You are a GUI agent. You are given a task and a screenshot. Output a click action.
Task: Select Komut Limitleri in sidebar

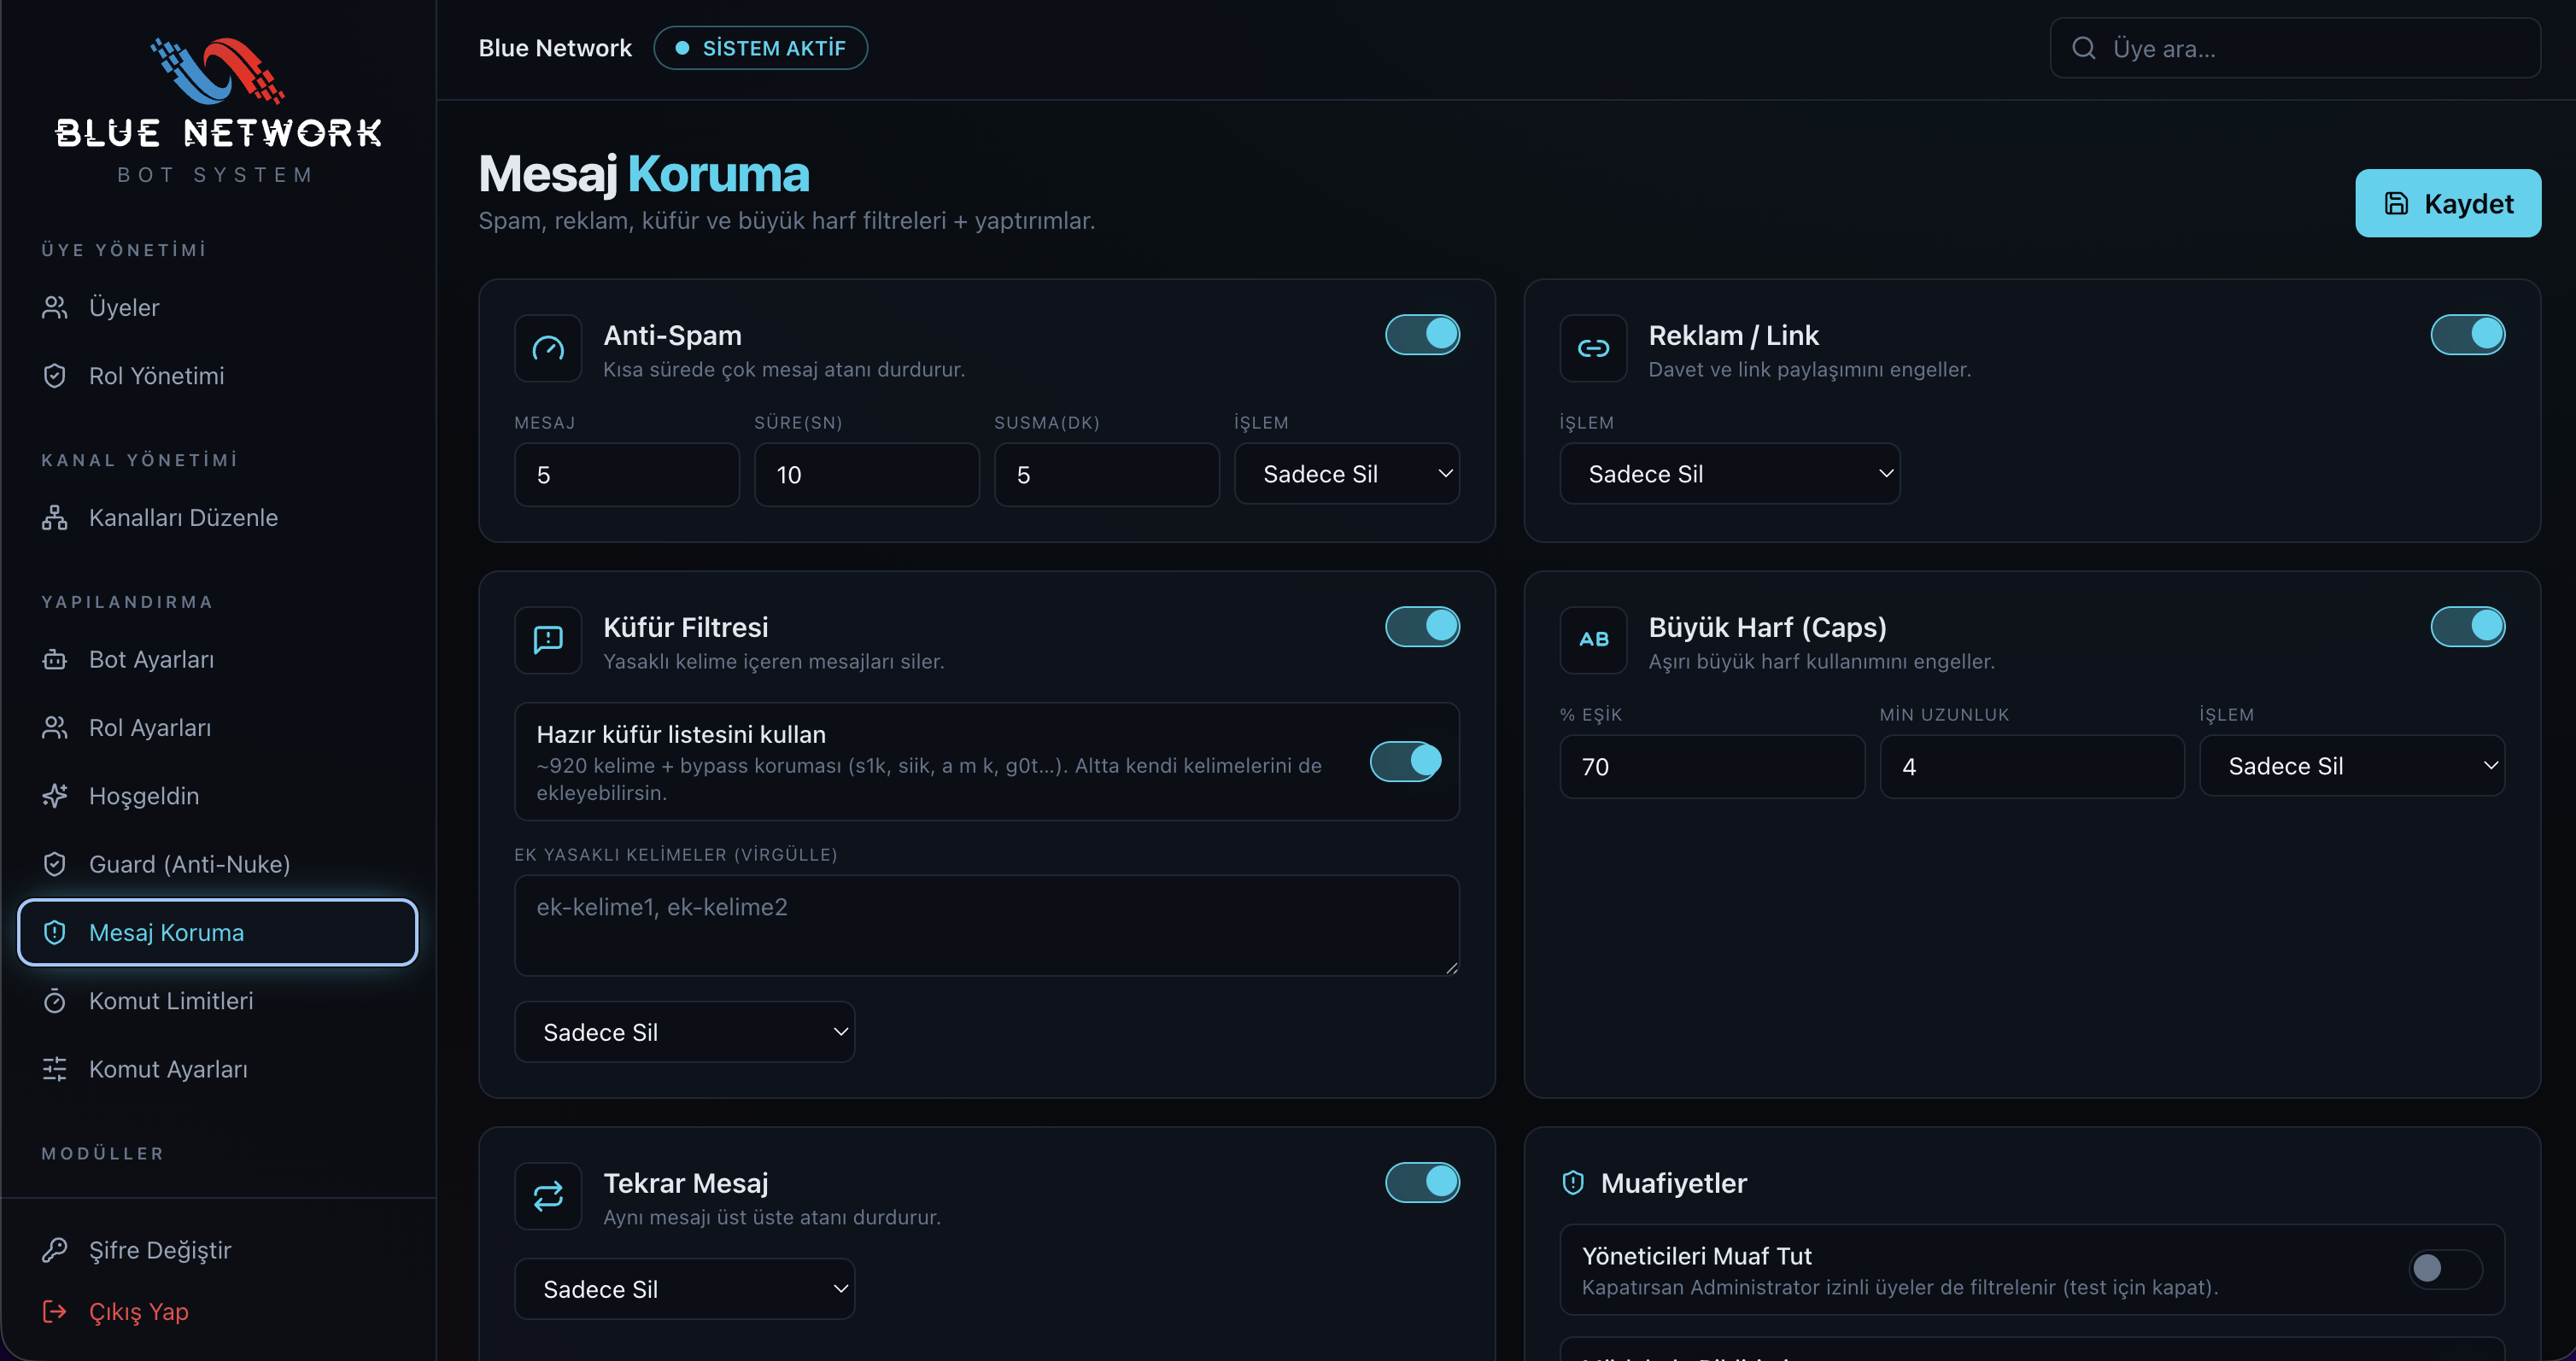(218, 1001)
